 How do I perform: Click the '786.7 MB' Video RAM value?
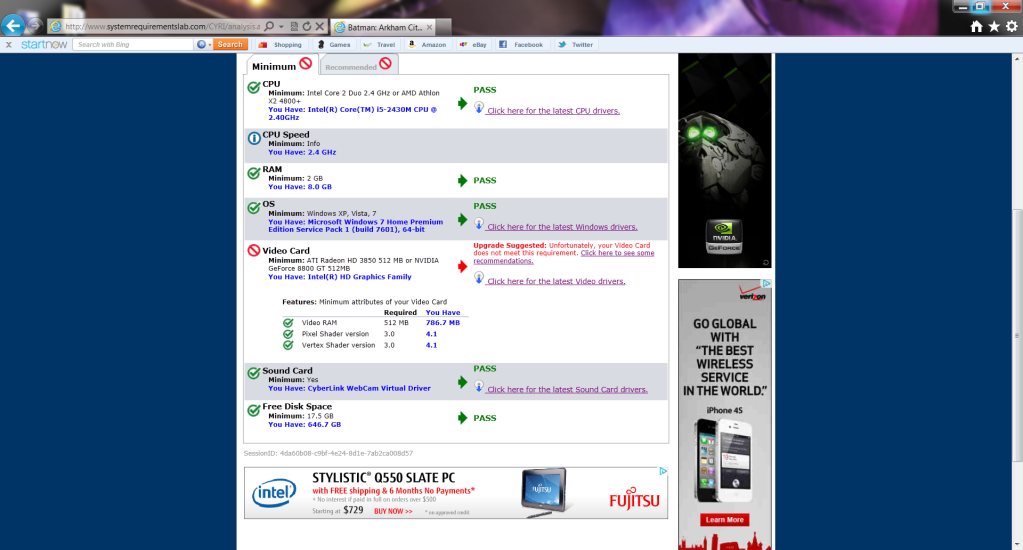pos(442,322)
